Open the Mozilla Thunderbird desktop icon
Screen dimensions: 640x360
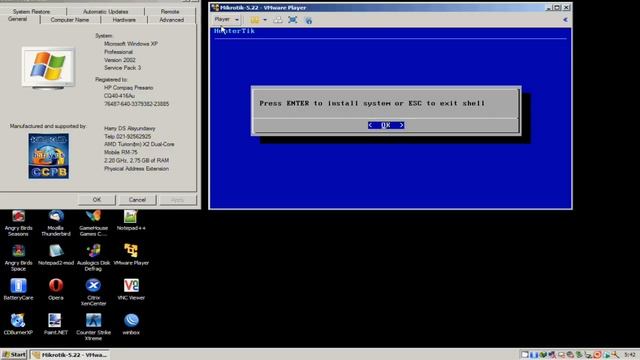click(56, 223)
